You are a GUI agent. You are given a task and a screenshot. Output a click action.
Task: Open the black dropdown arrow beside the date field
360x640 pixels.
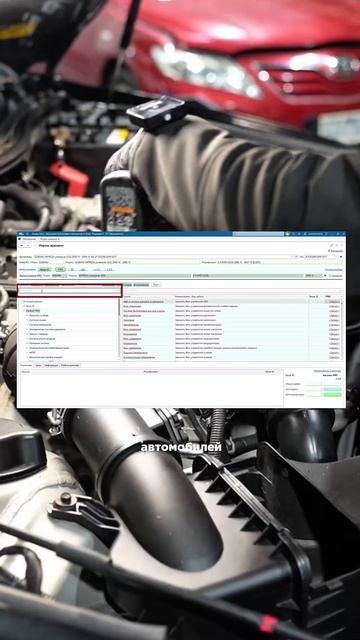(341, 257)
